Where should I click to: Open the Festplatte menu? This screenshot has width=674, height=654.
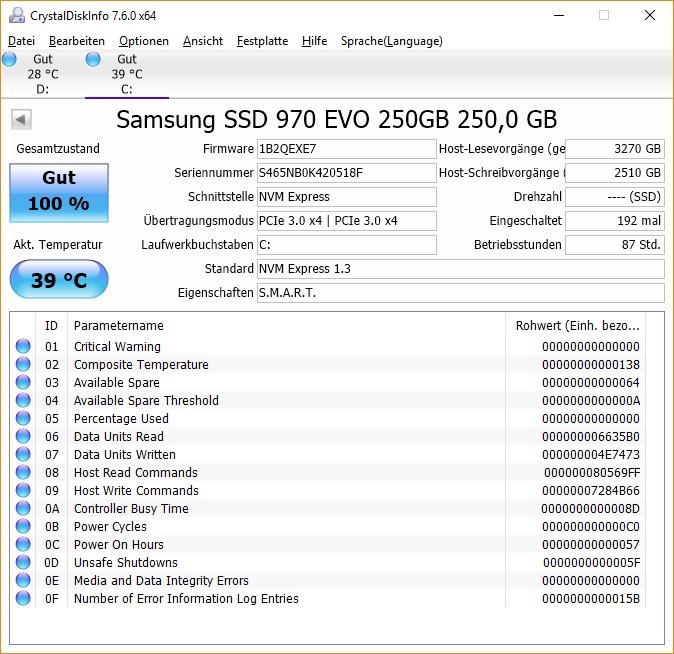262,41
